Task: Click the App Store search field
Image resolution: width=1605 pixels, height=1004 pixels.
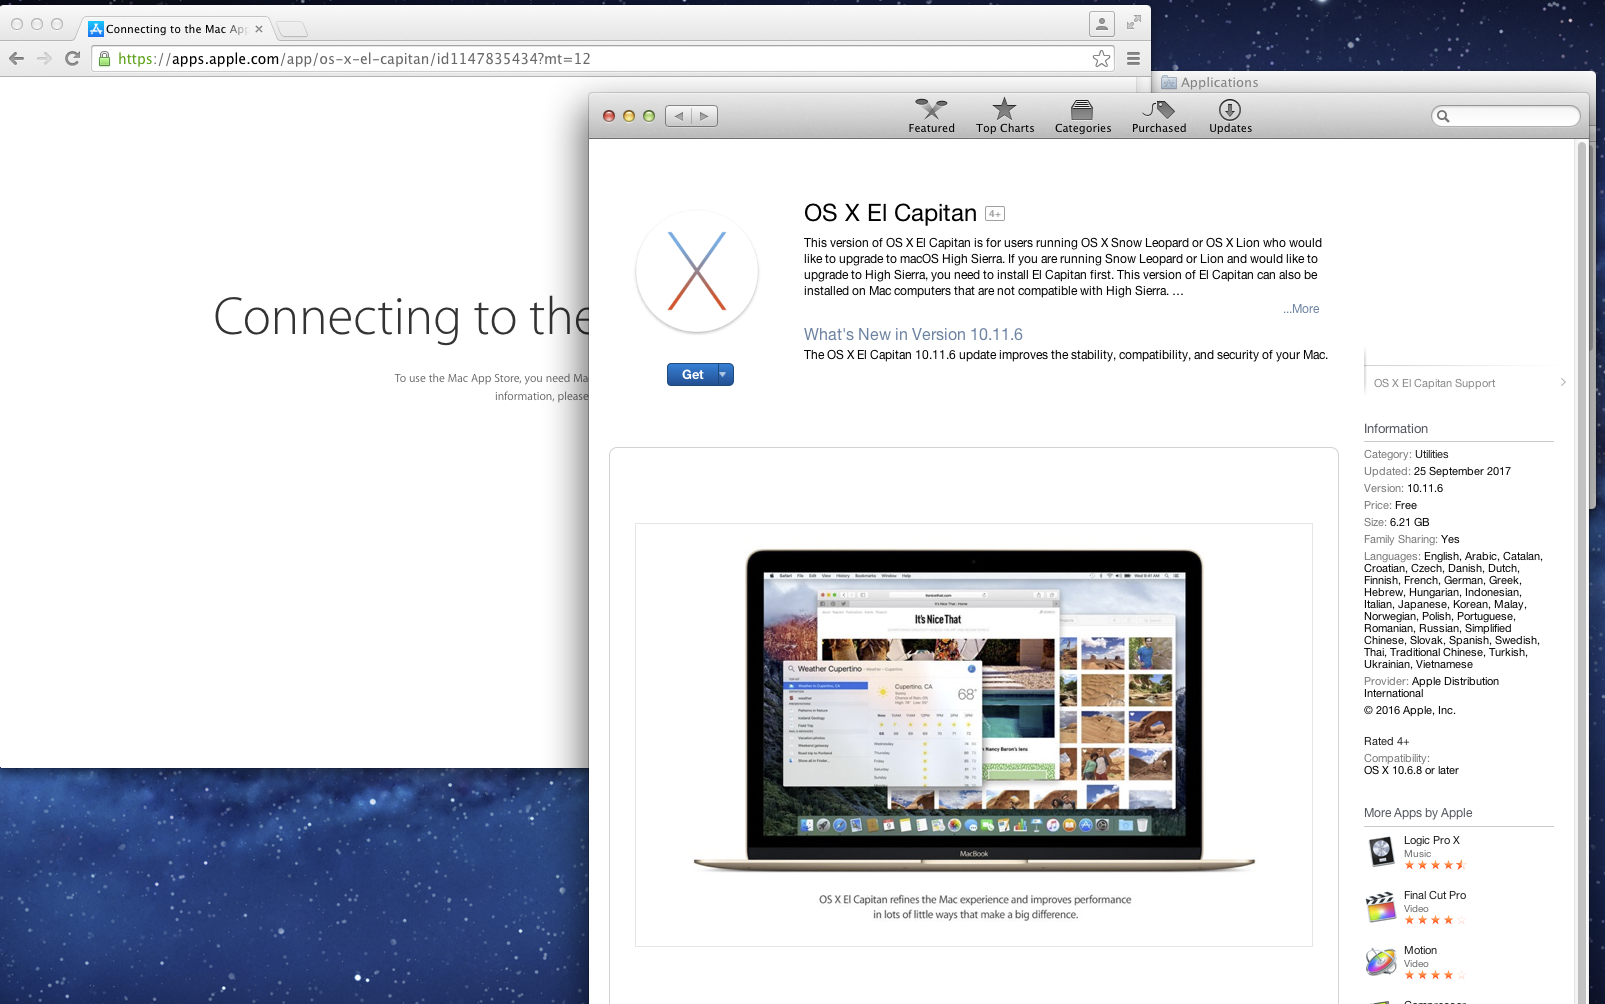Action: [1505, 116]
